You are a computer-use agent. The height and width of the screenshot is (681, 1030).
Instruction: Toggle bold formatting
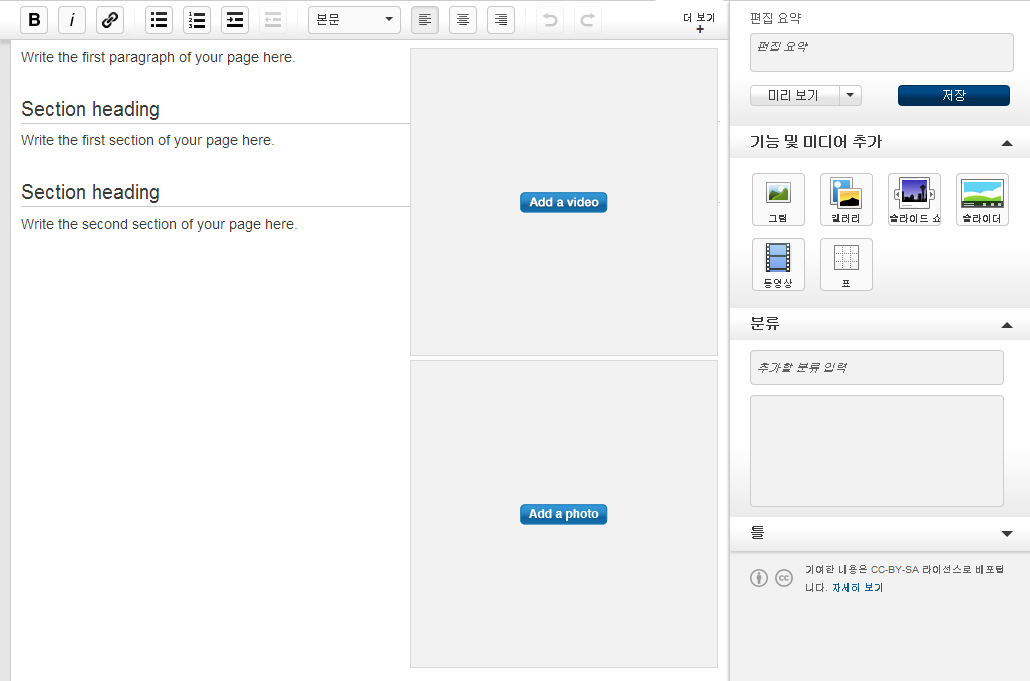pos(34,20)
